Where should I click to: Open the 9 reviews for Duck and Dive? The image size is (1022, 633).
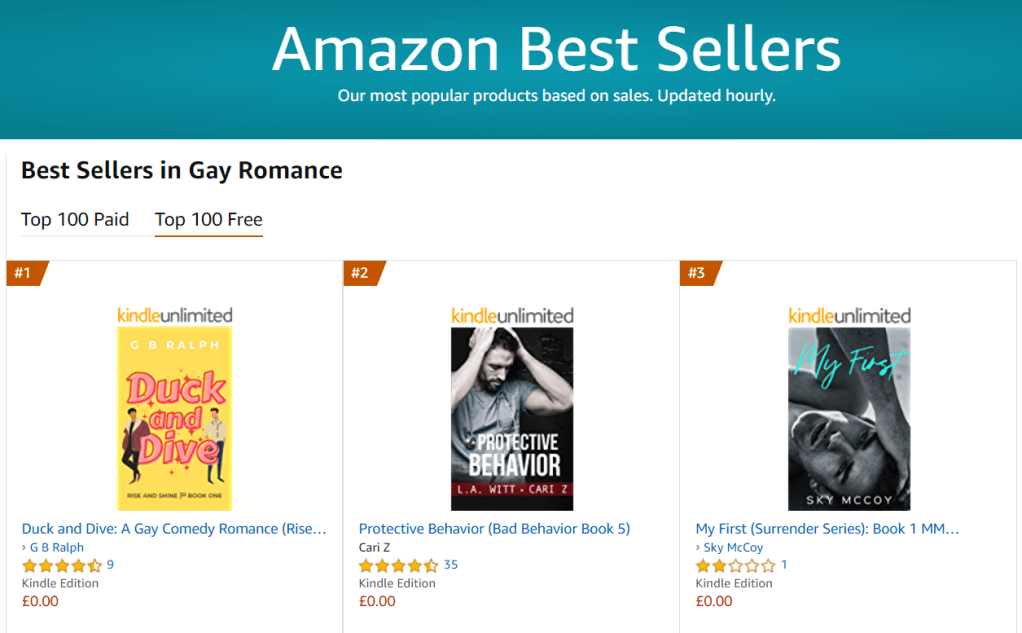[110, 565]
